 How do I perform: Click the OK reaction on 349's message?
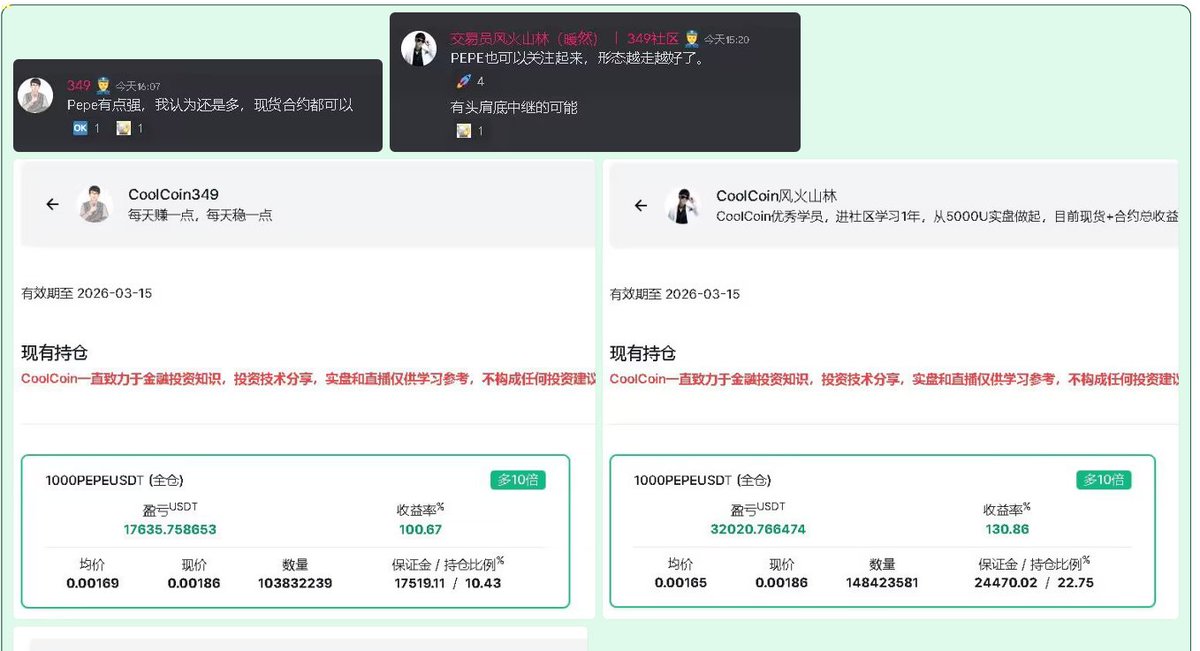[x=86, y=128]
